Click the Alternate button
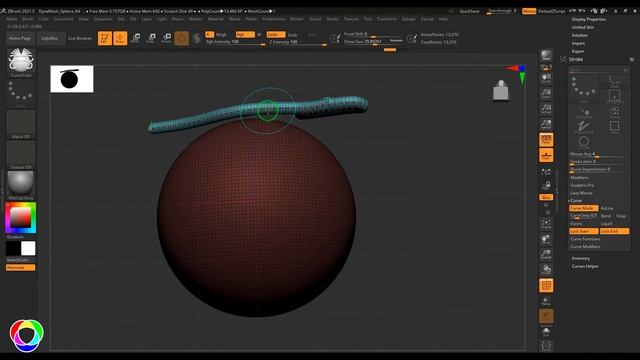 [x=20, y=268]
